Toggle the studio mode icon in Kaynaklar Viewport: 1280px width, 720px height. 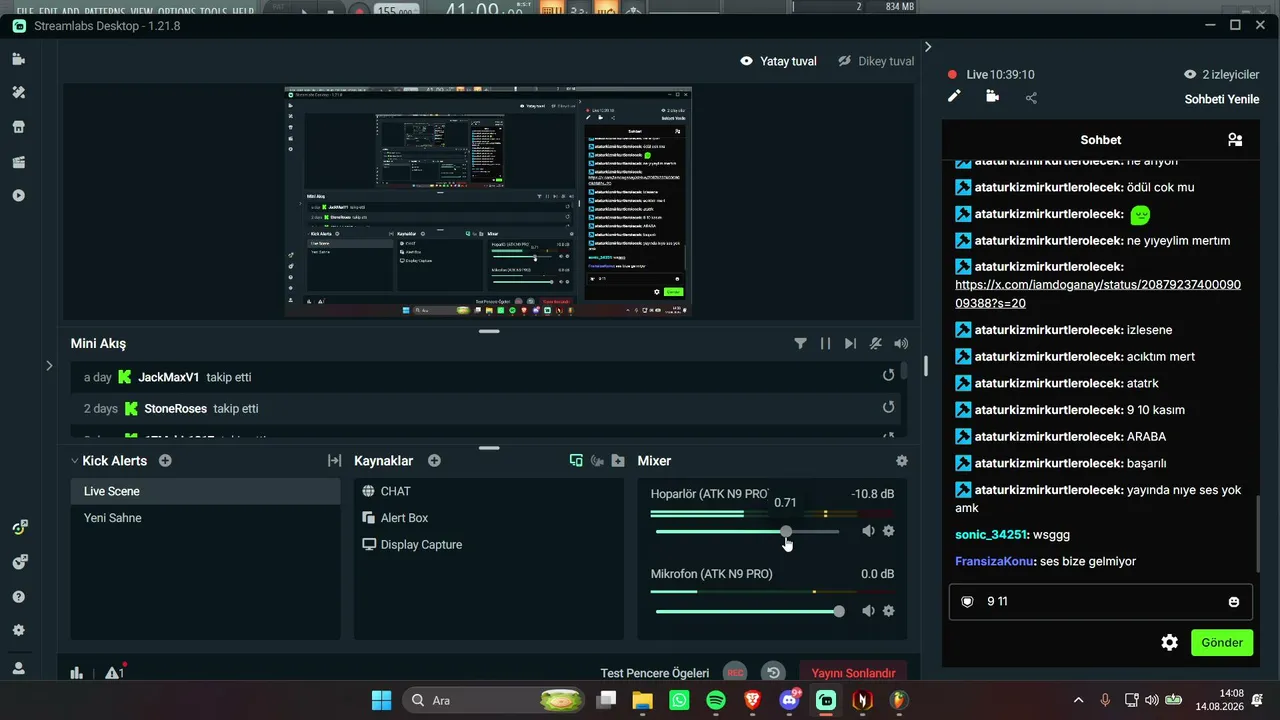tap(597, 461)
